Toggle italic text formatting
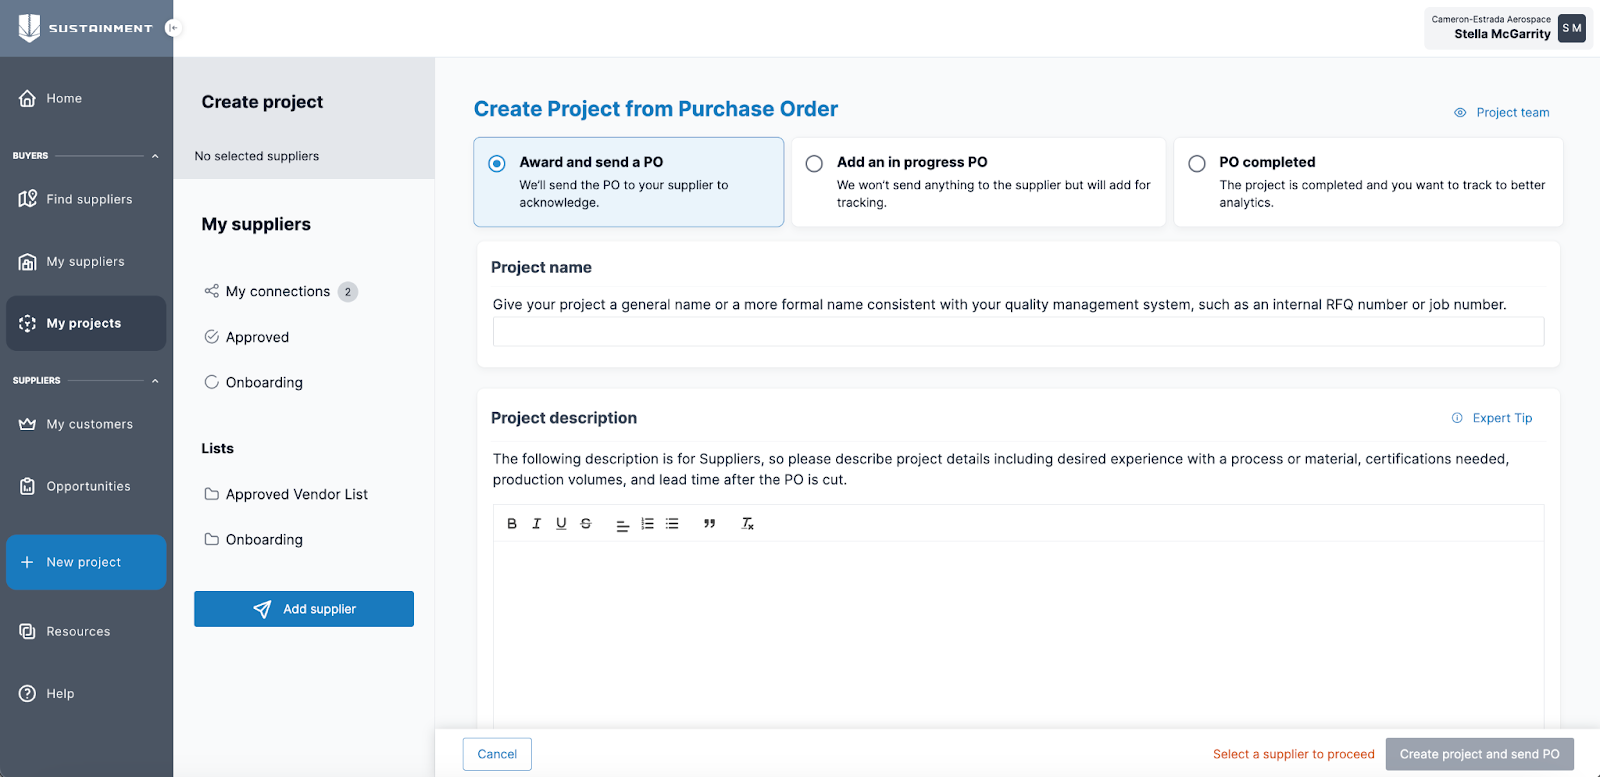The image size is (1600, 777). (536, 523)
